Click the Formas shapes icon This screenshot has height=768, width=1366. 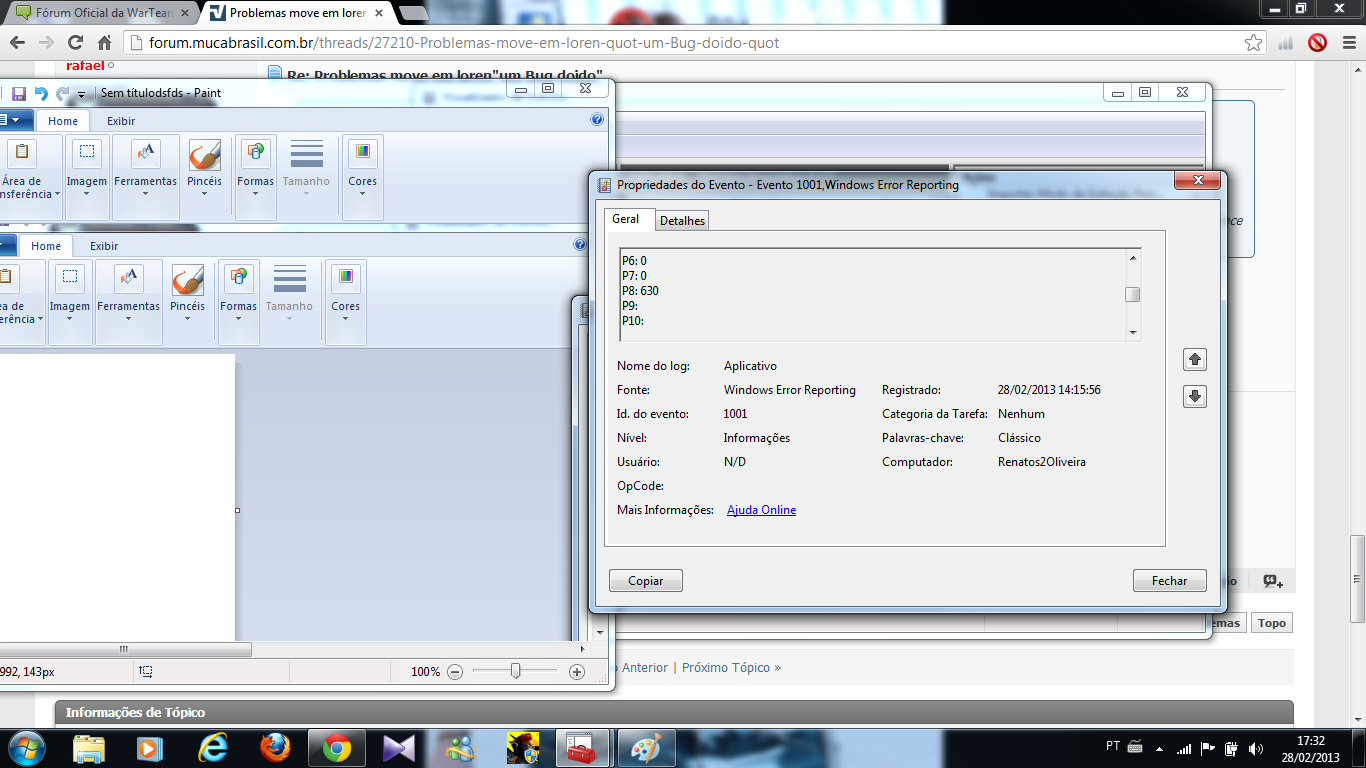[255, 153]
